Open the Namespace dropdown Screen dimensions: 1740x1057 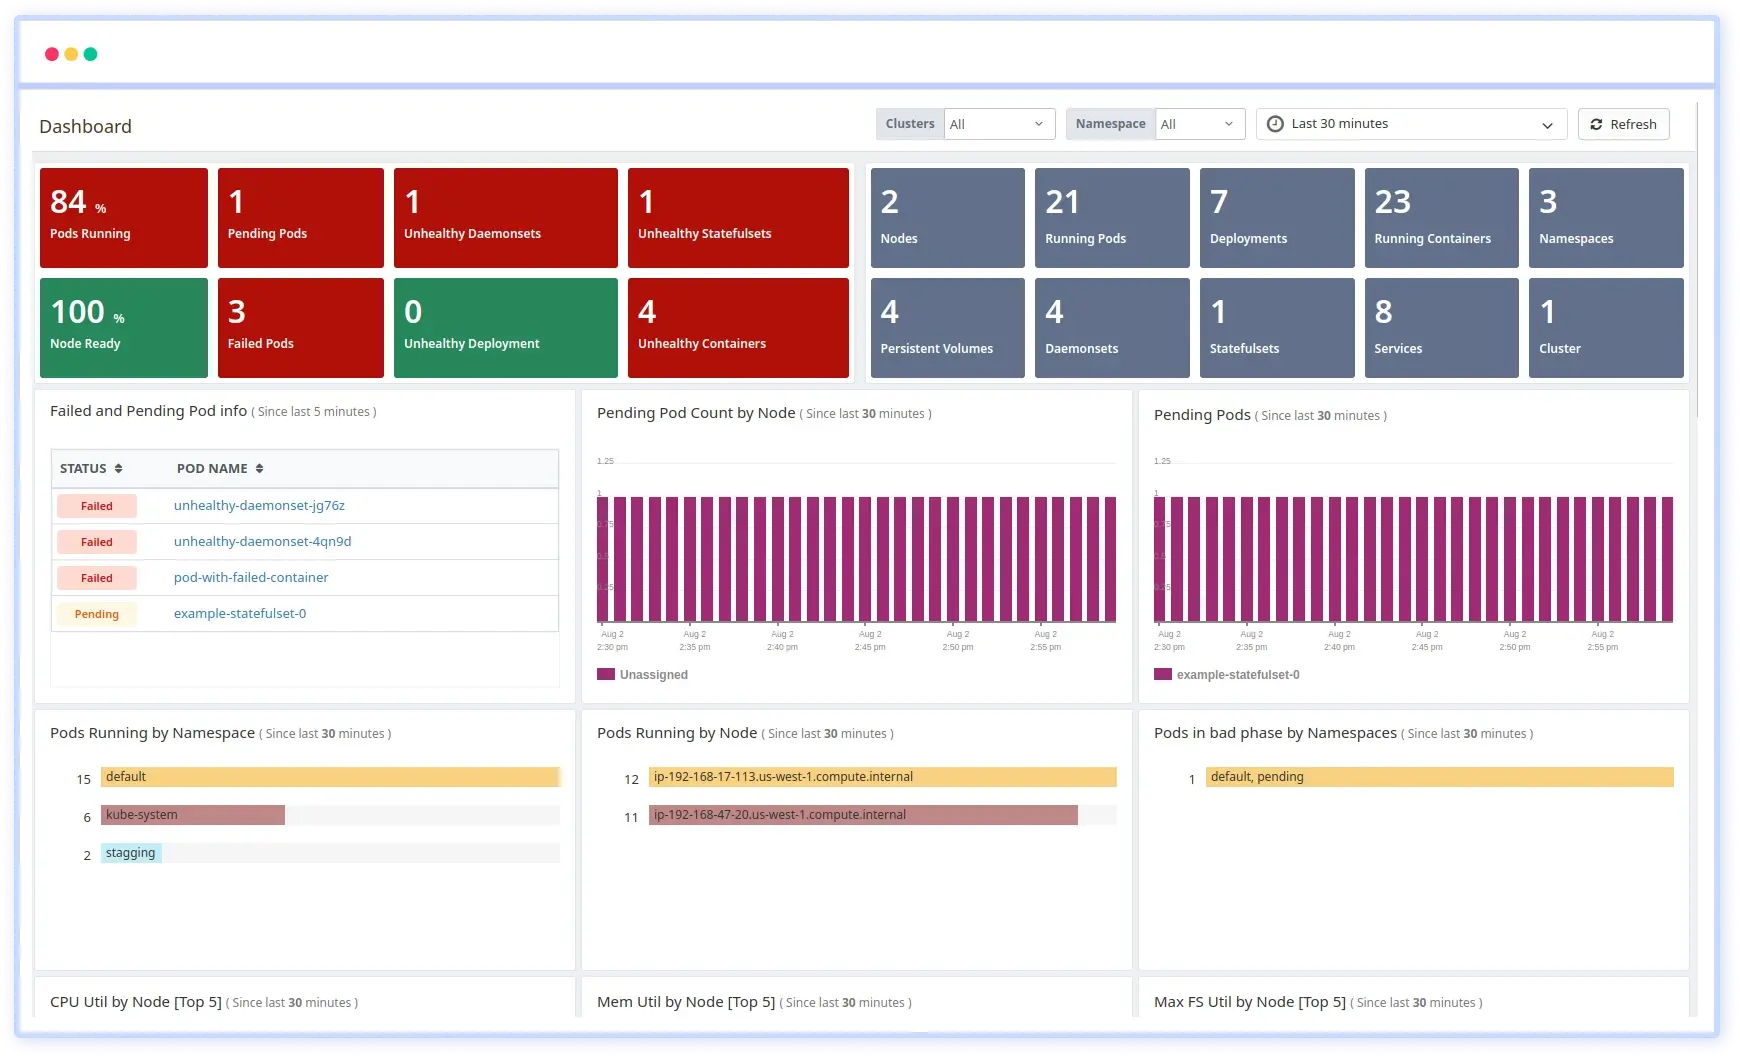[x=1200, y=124]
